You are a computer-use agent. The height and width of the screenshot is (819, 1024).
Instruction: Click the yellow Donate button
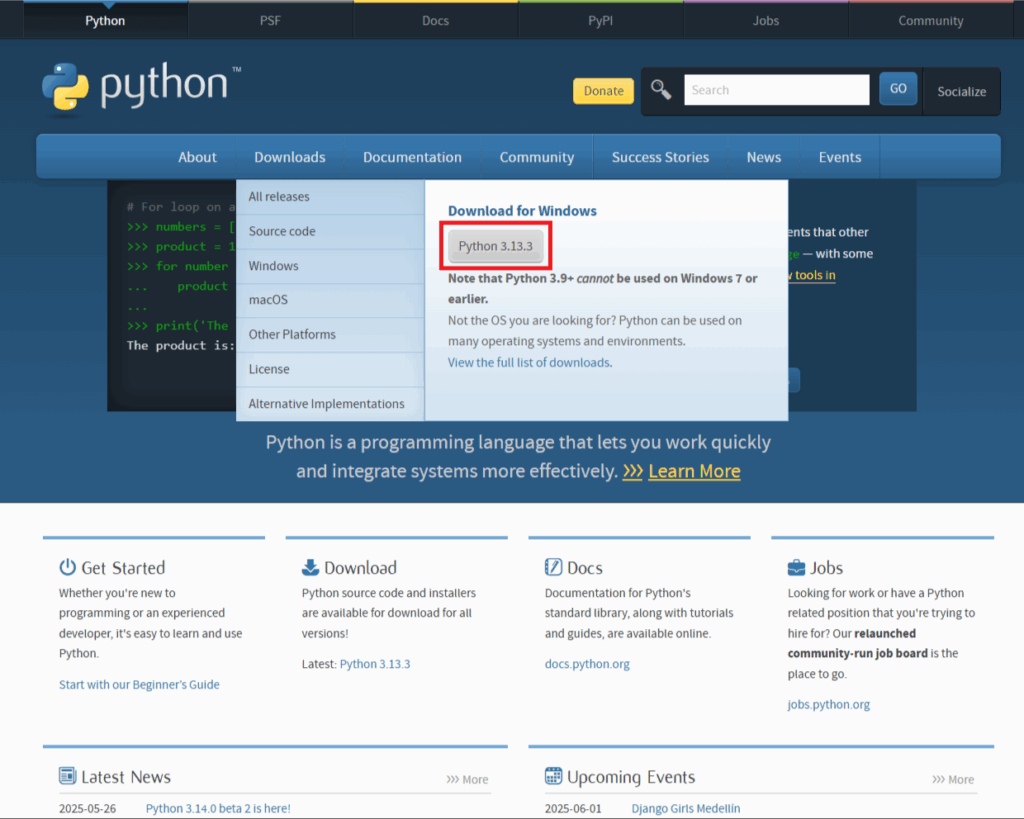click(603, 91)
